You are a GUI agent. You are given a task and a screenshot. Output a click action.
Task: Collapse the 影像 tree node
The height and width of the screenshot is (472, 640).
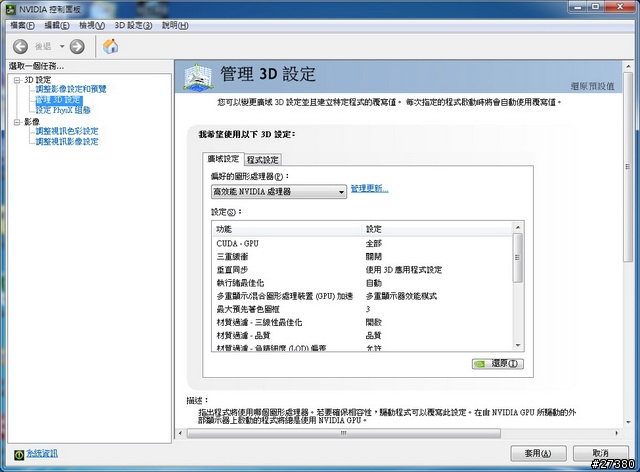pyautogui.click(x=17, y=122)
